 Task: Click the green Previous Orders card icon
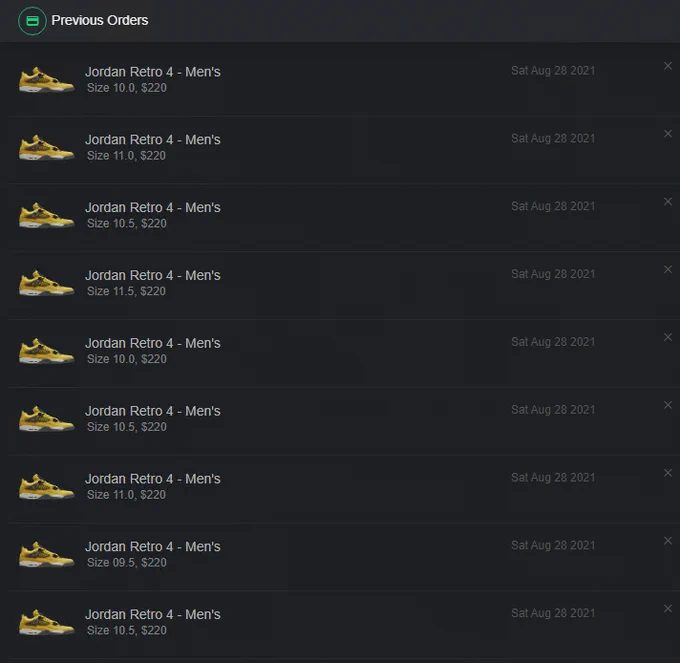pos(32,21)
